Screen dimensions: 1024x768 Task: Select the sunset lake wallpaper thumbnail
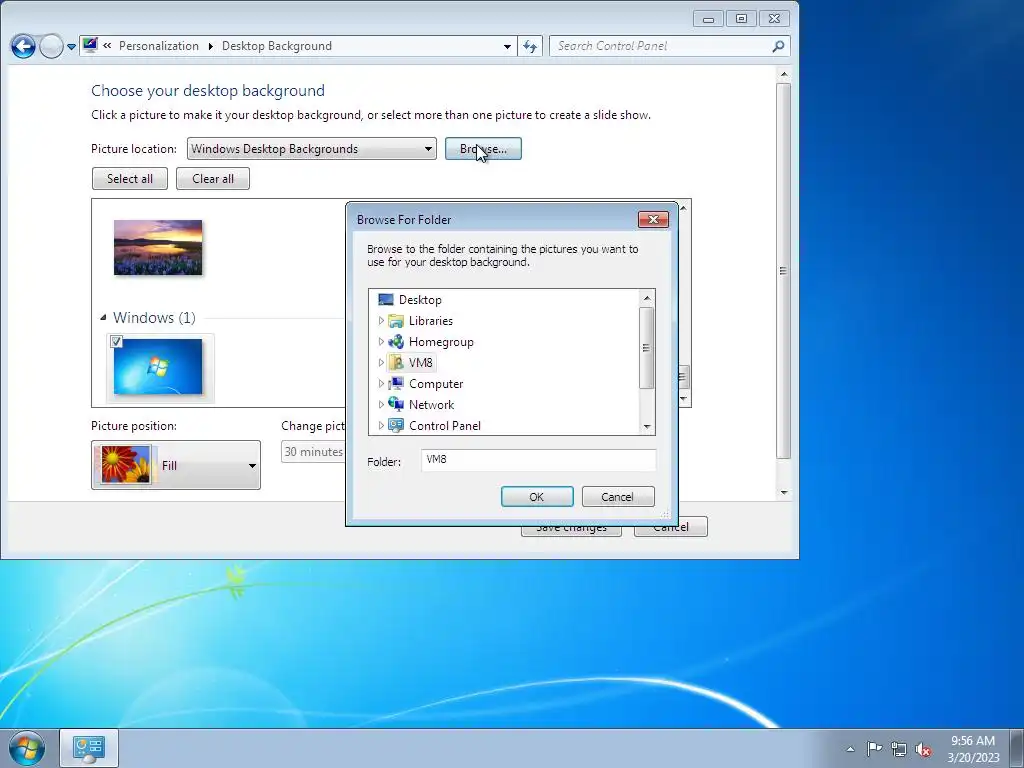click(158, 248)
